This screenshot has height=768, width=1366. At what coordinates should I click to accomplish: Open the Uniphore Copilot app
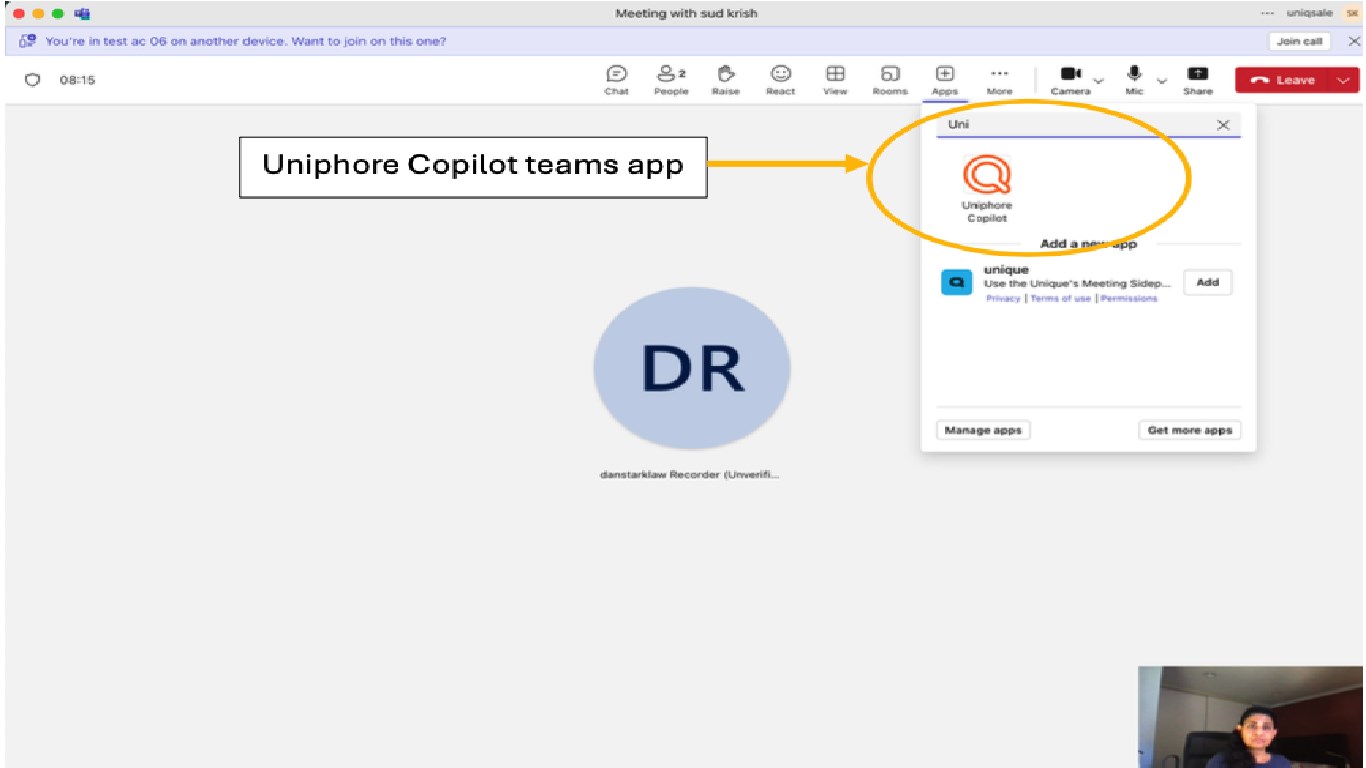coord(987,188)
